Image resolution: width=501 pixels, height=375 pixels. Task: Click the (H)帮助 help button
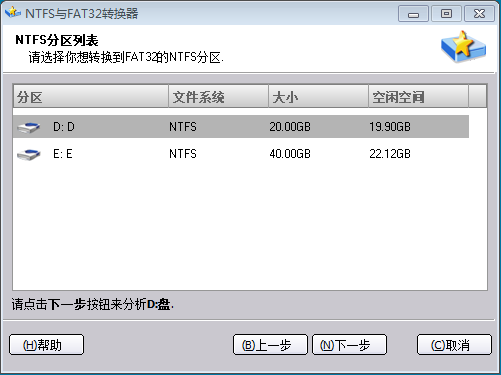[x=46, y=345]
